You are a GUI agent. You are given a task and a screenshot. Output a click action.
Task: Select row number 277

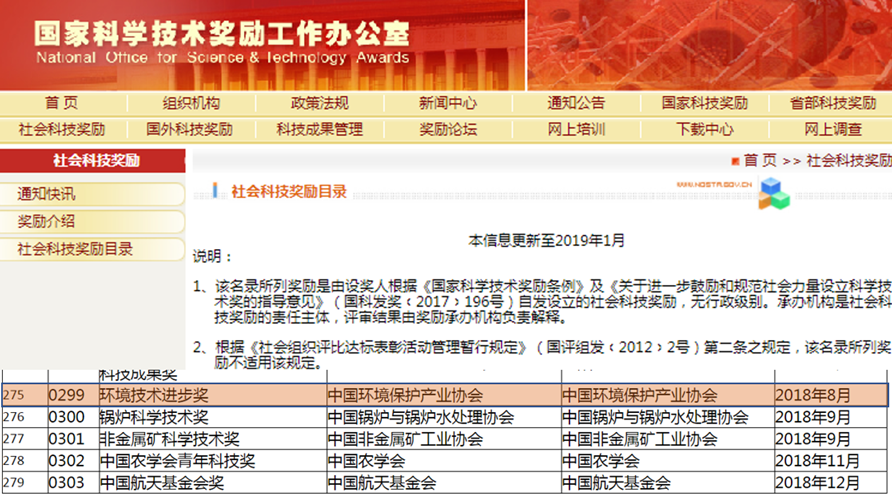pyautogui.click(x=24, y=439)
